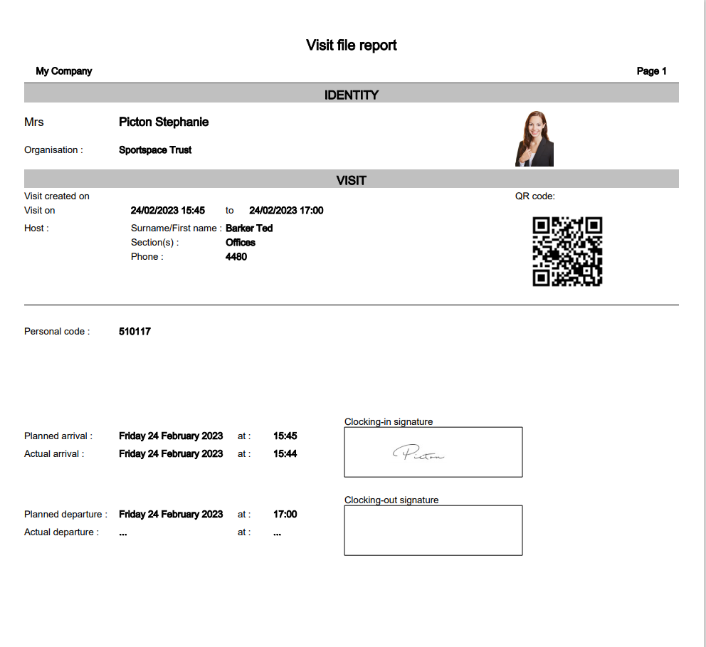Select planned departure date 'Friday 24 February 2023'
Viewport: 706px width, 647px height.
click(x=171, y=514)
